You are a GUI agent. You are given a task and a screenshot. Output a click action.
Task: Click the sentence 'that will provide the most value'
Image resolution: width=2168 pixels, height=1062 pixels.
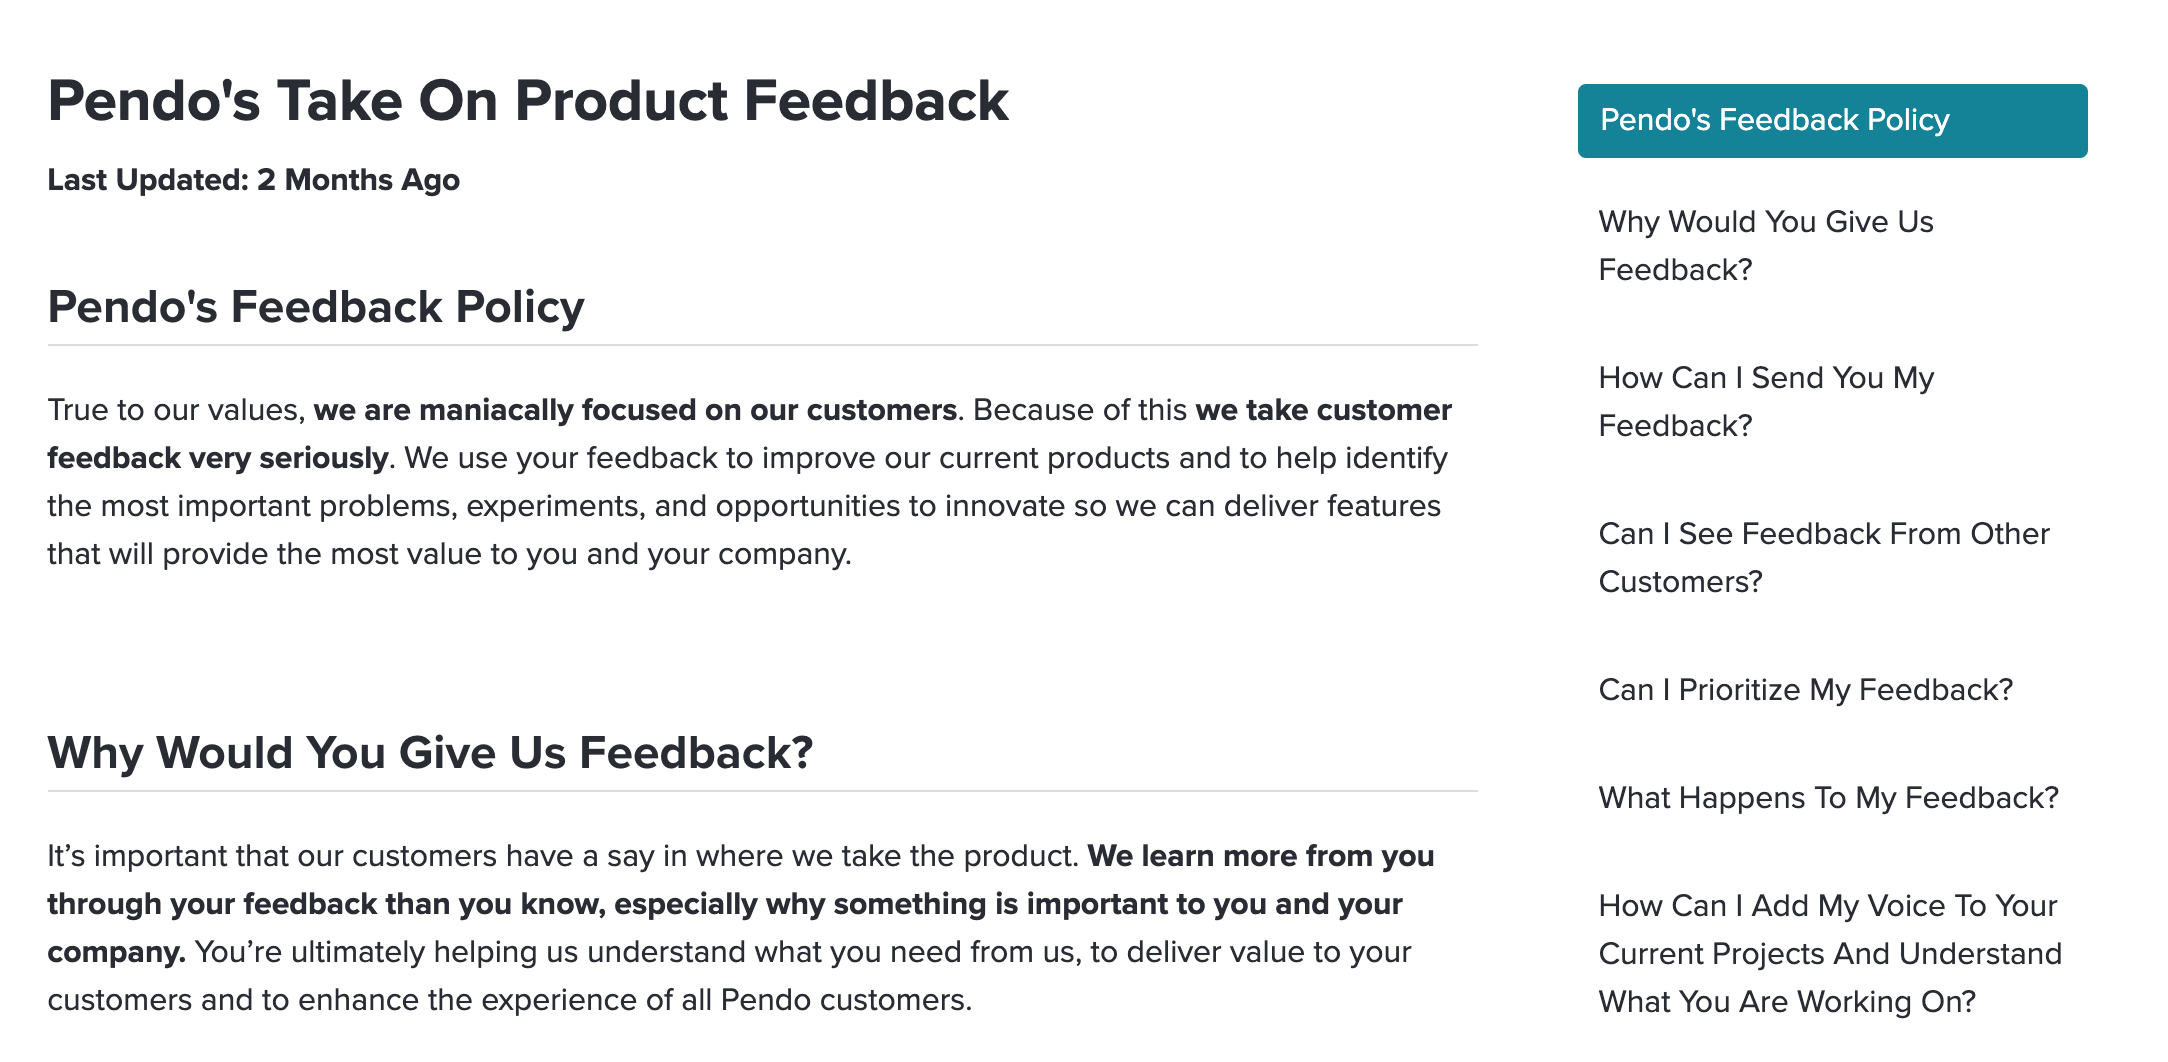pyautogui.click(x=450, y=554)
